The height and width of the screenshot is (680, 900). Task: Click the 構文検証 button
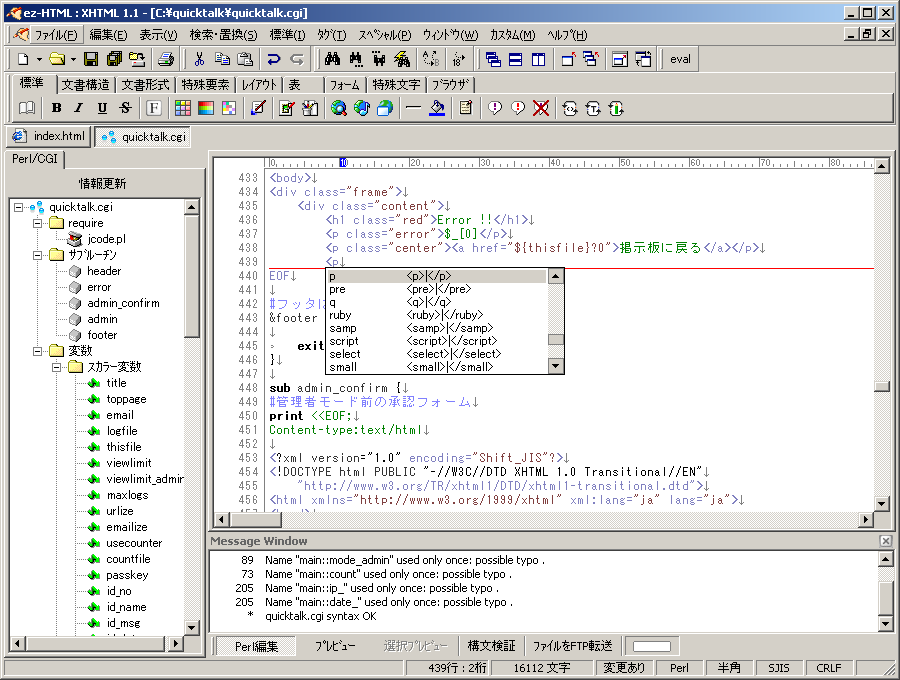coord(491,646)
